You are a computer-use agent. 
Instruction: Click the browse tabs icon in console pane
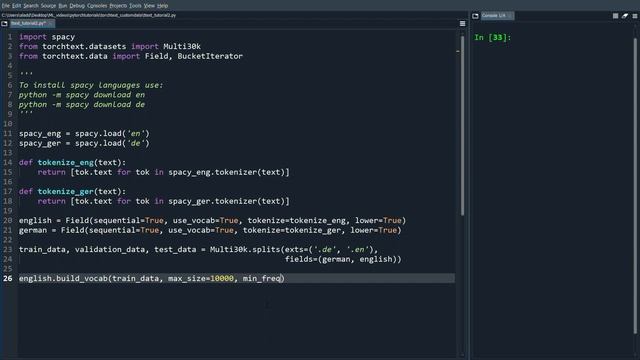pyautogui.click(x=475, y=16)
